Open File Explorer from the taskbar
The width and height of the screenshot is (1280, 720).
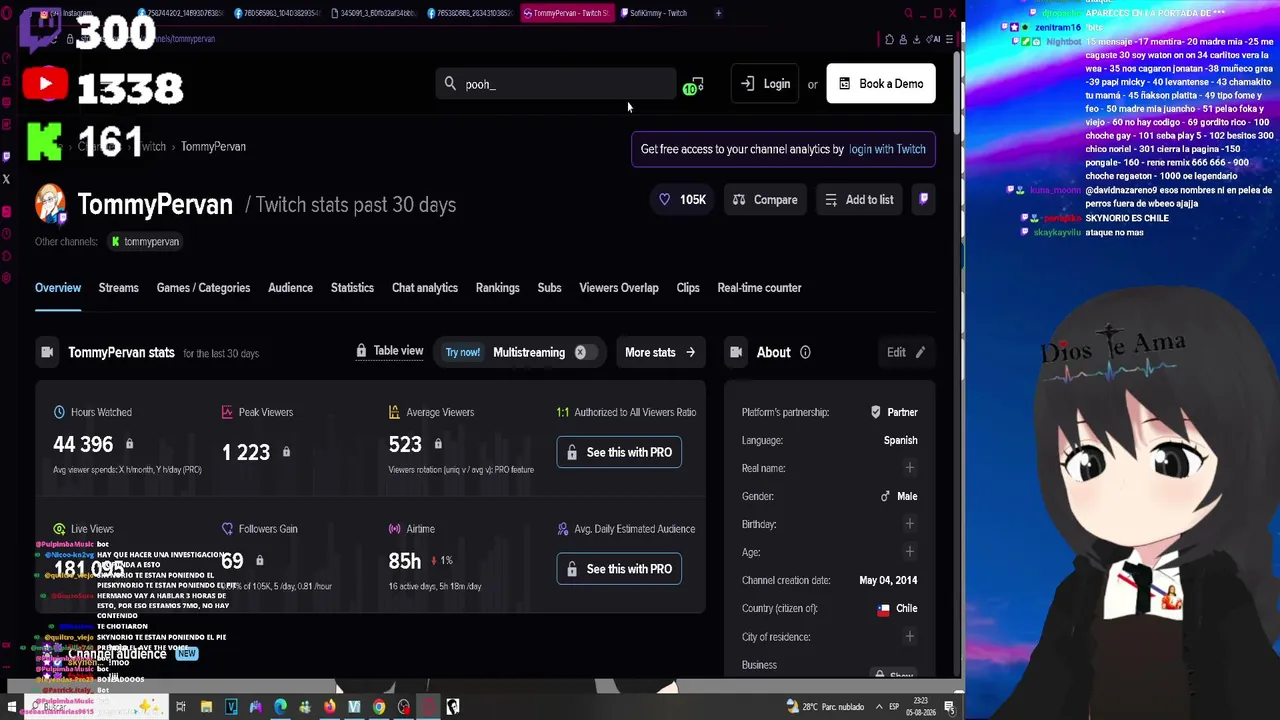click(x=206, y=707)
